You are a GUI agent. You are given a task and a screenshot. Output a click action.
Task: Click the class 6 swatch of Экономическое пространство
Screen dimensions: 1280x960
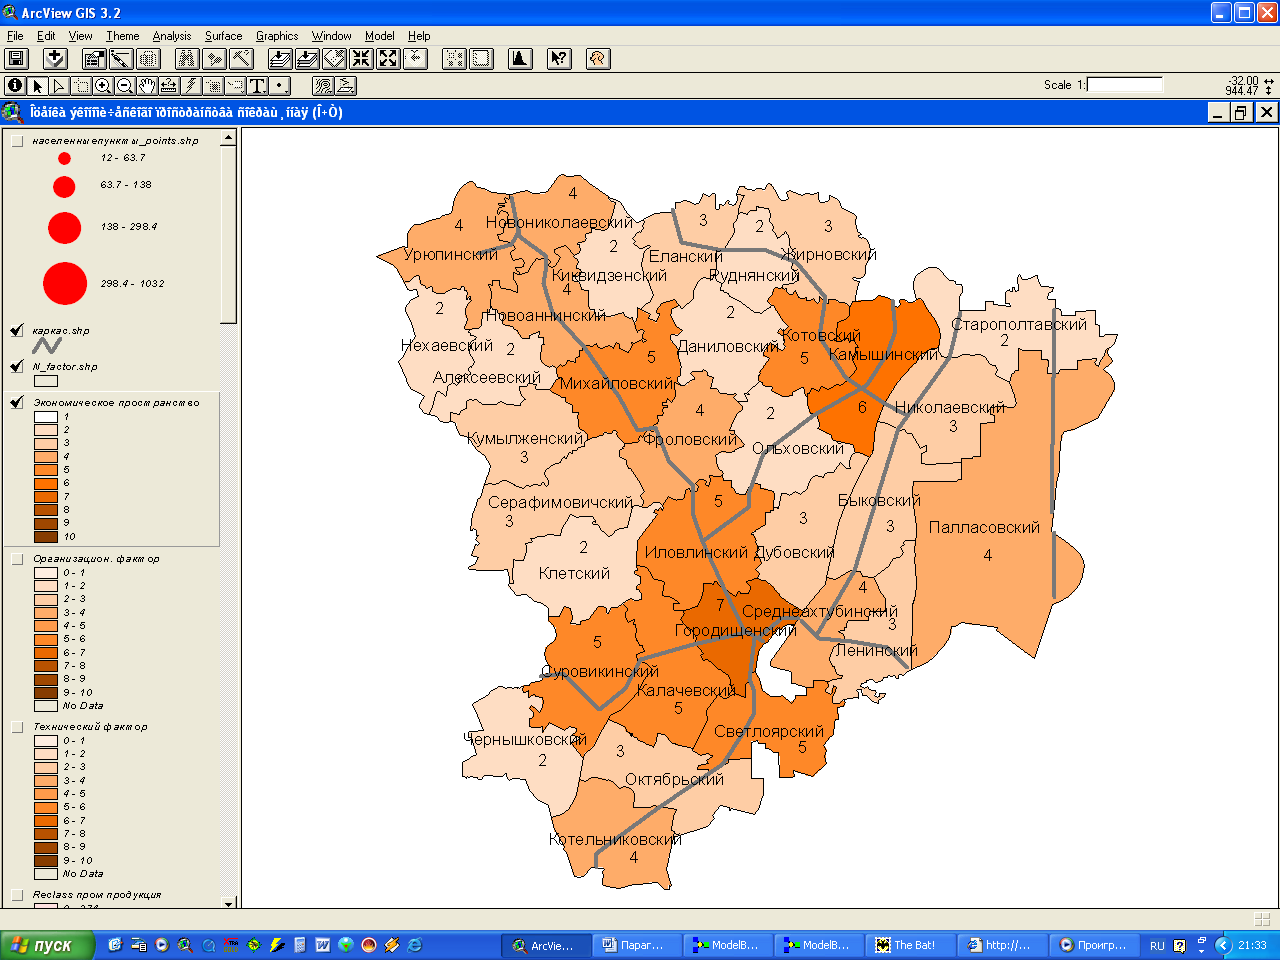coord(46,483)
